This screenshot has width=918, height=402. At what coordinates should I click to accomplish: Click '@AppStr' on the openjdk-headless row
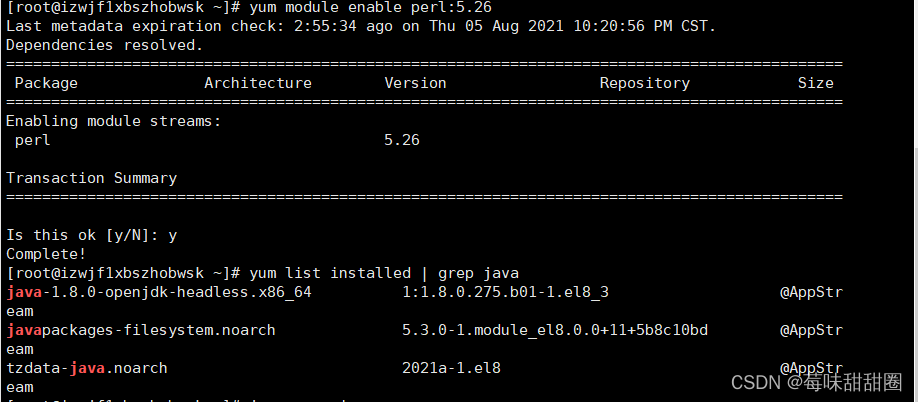[811, 293]
